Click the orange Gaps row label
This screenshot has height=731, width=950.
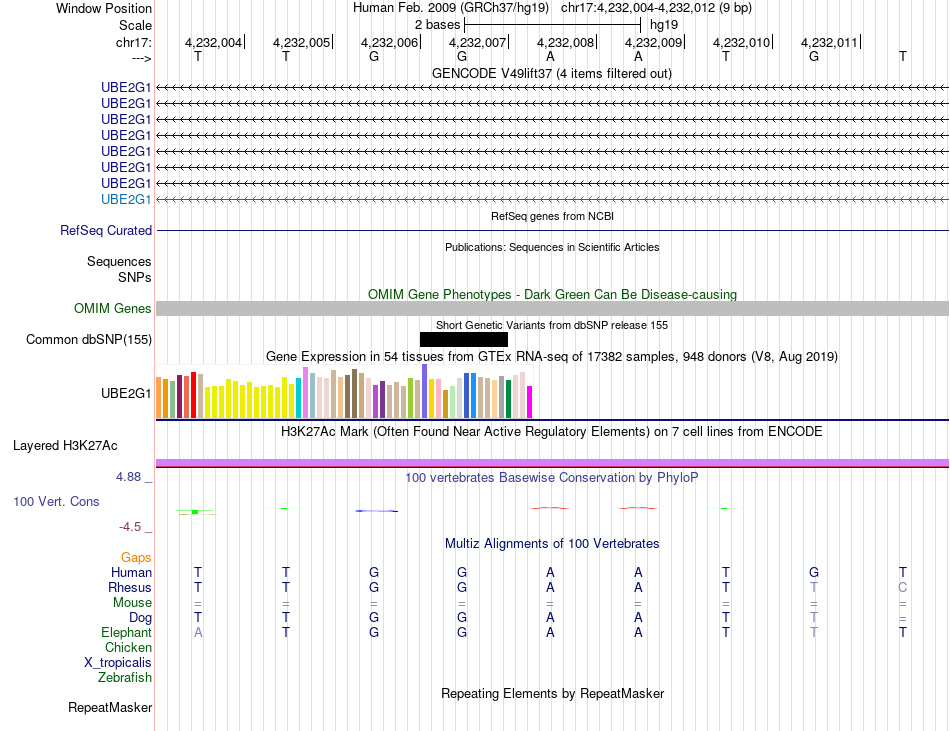pyautogui.click(x=136, y=557)
